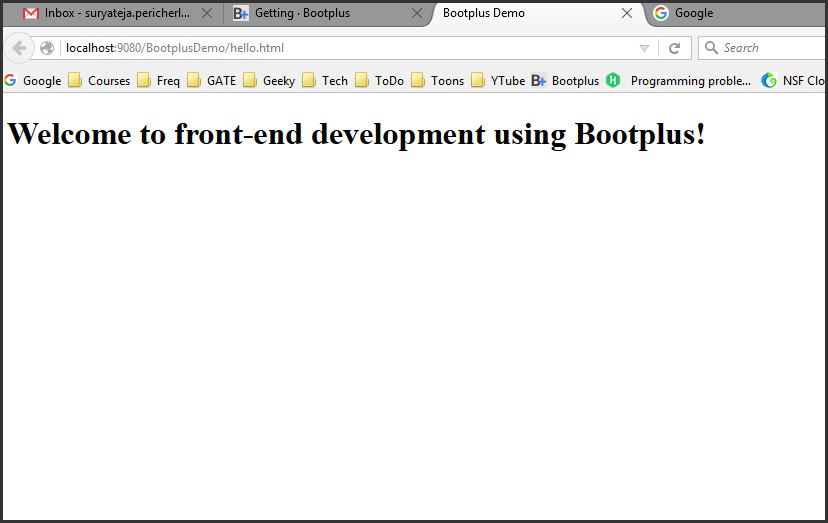
Task: Click the Bootplus B+ tab favicon
Action: (x=240, y=13)
